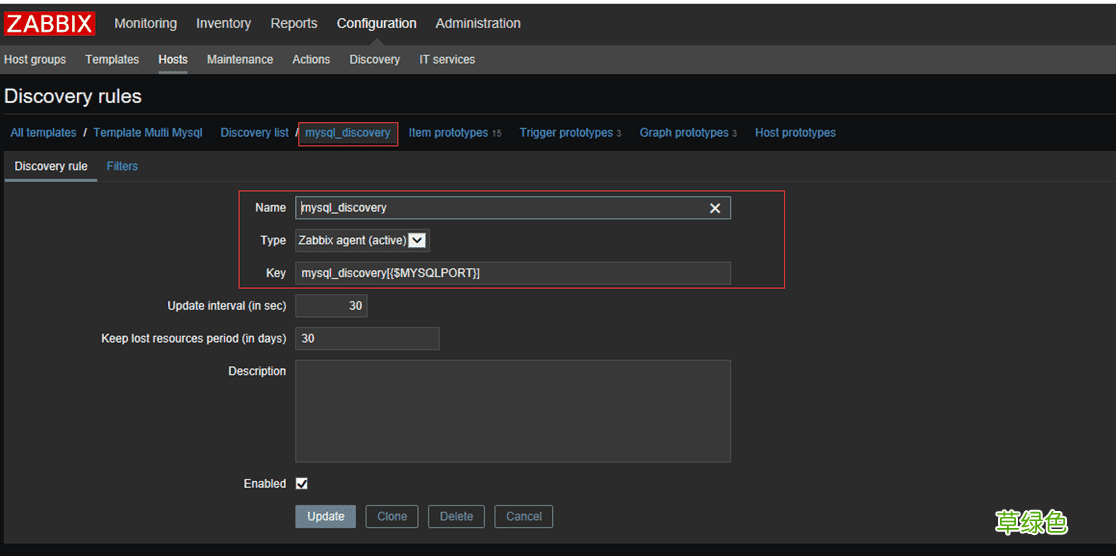Toggle the Enabled checkbox
1116x556 pixels.
pyautogui.click(x=302, y=484)
